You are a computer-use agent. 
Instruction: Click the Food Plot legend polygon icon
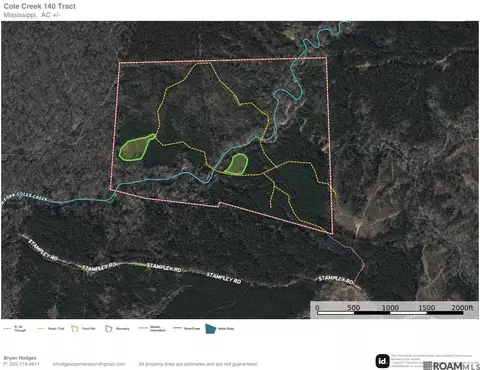[74, 329]
